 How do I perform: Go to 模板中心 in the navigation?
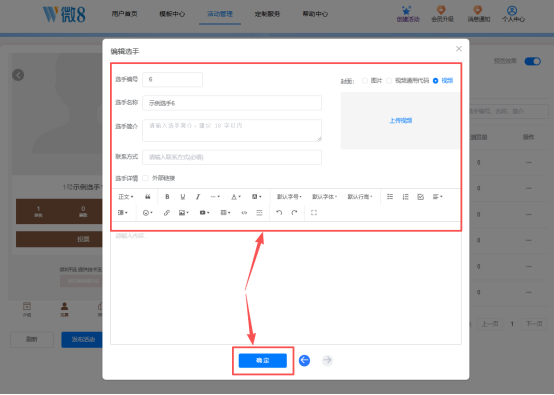point(172,14)
